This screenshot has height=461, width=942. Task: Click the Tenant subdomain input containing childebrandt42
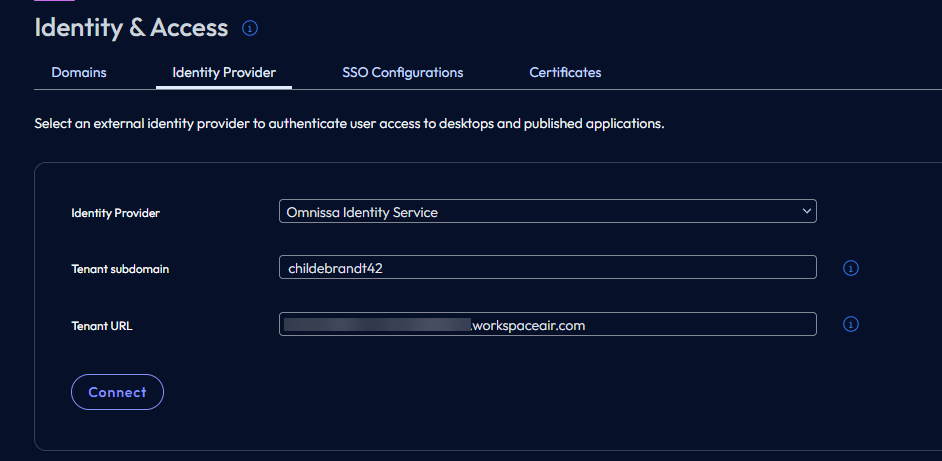tap(547, 268)
